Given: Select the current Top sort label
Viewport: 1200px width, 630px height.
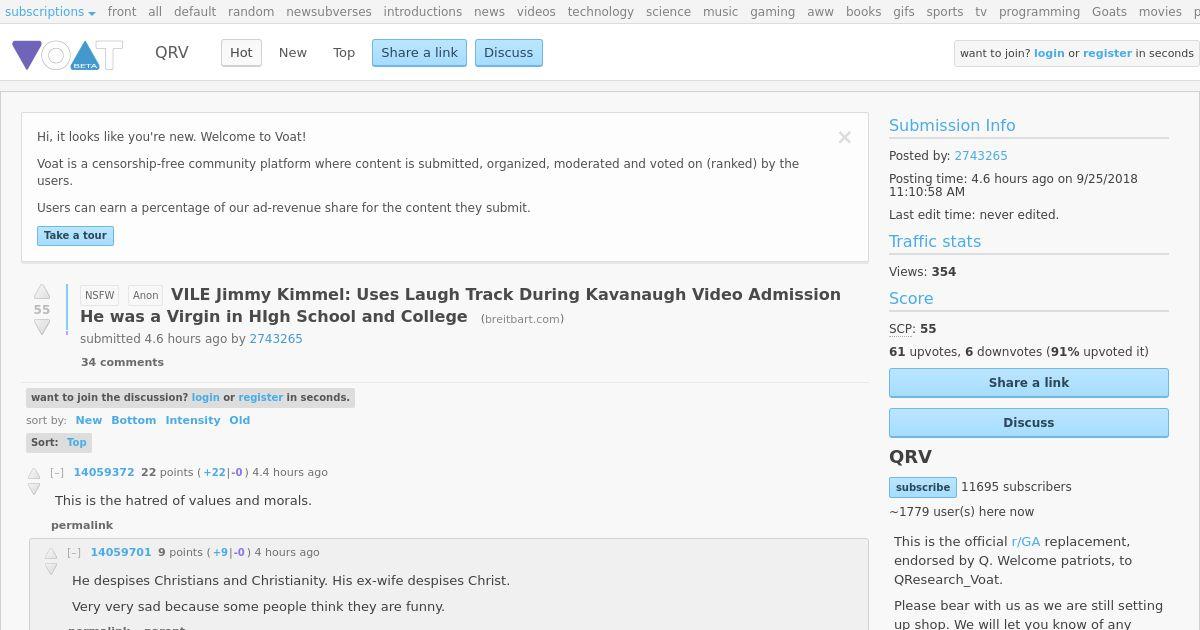Looking at the screenshot, I should (77, 442).
